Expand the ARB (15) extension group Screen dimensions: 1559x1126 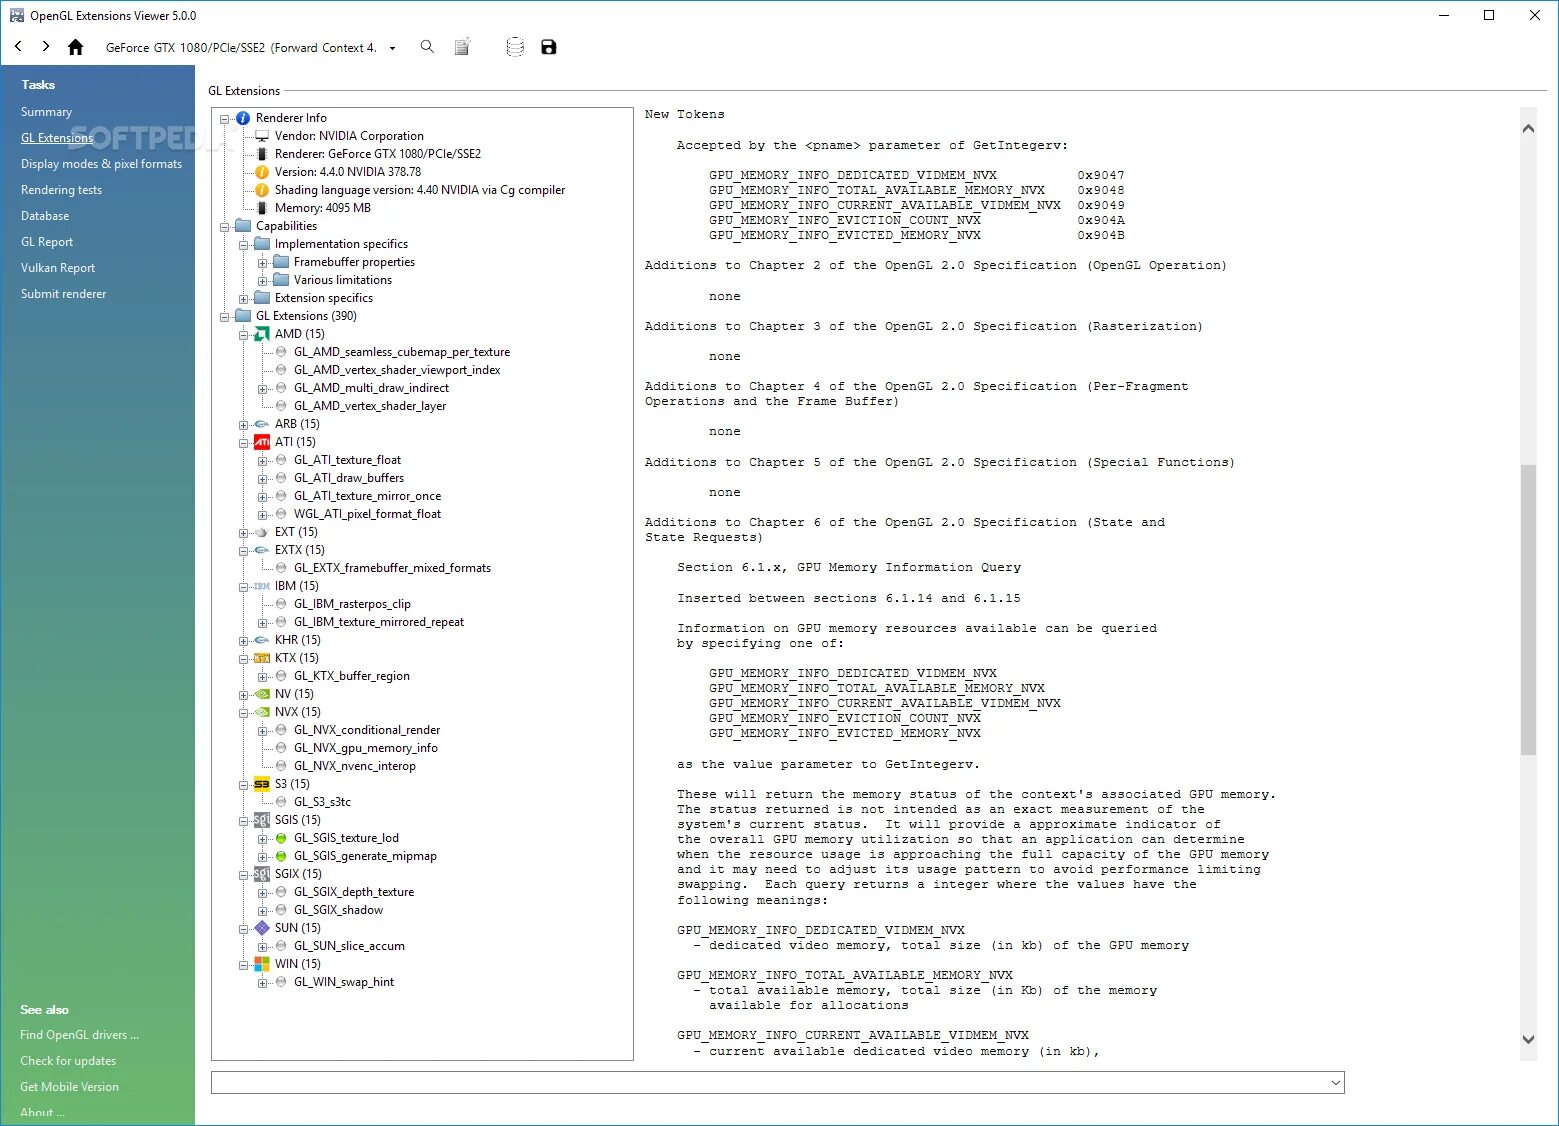tap(244, 425)
